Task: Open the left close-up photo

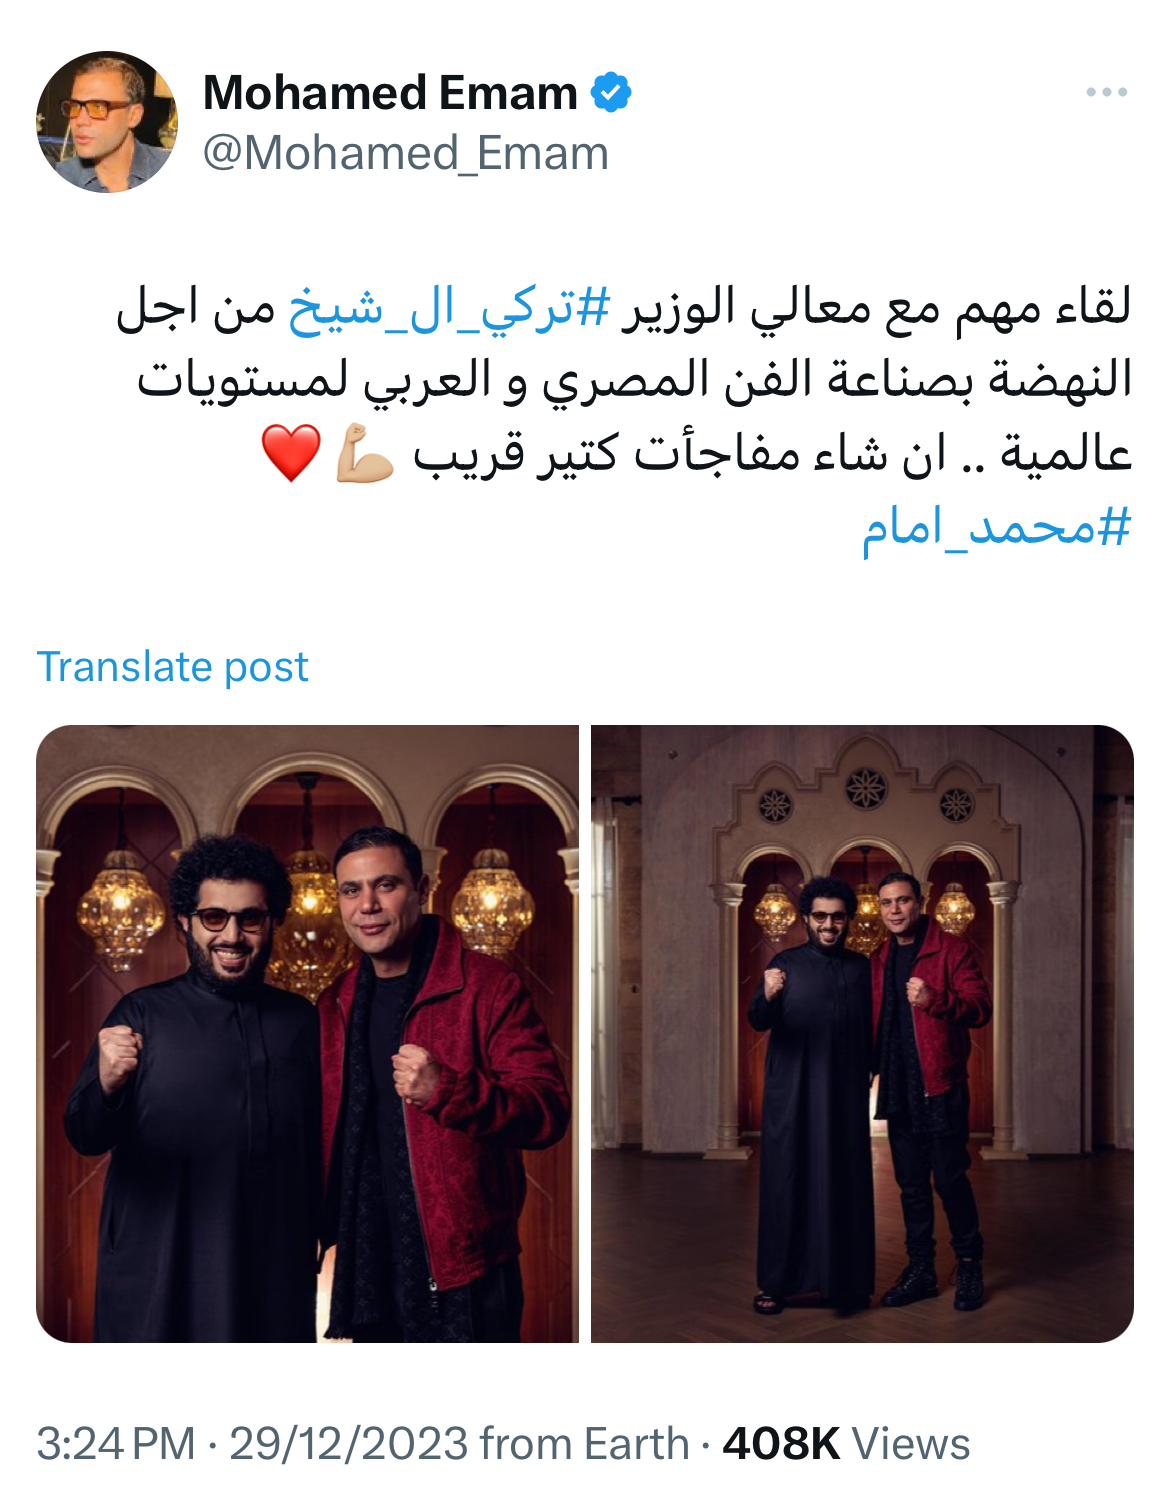Action: coord(308,1033)
